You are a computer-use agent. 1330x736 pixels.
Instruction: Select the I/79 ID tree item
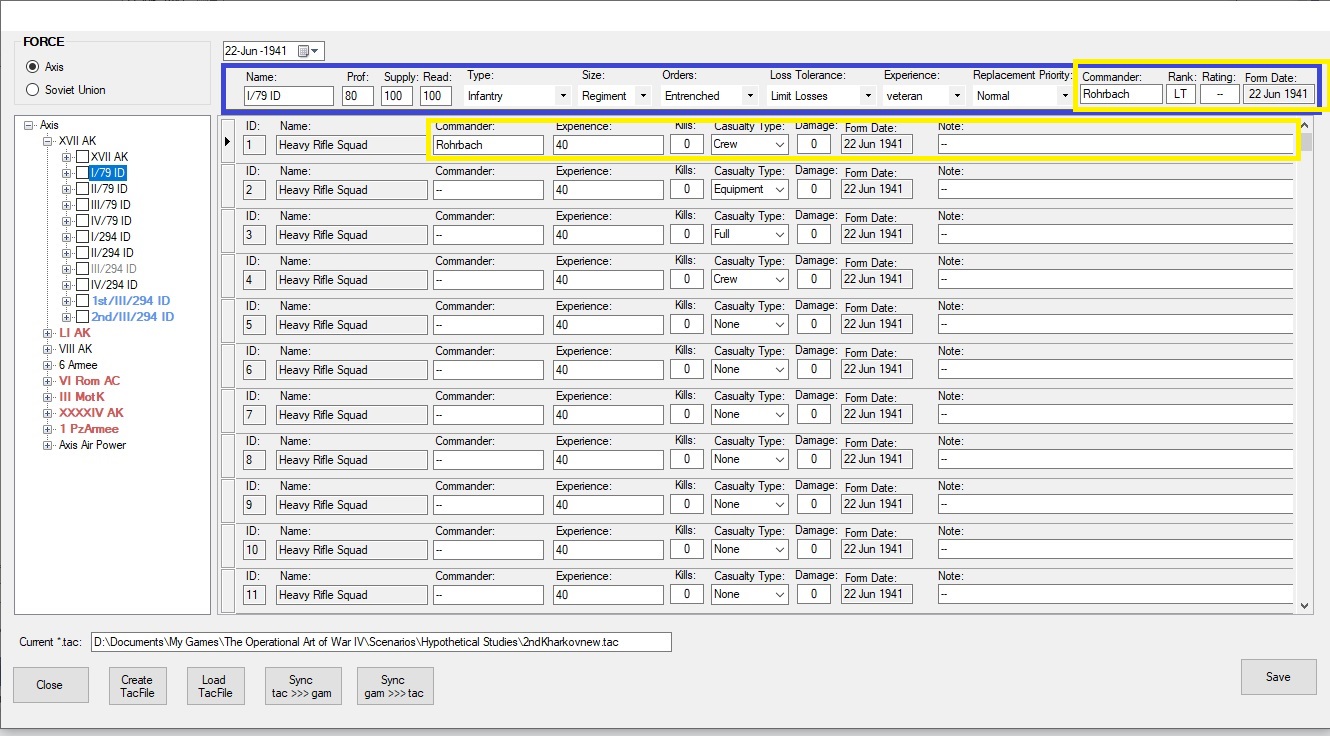click(108, 173)
